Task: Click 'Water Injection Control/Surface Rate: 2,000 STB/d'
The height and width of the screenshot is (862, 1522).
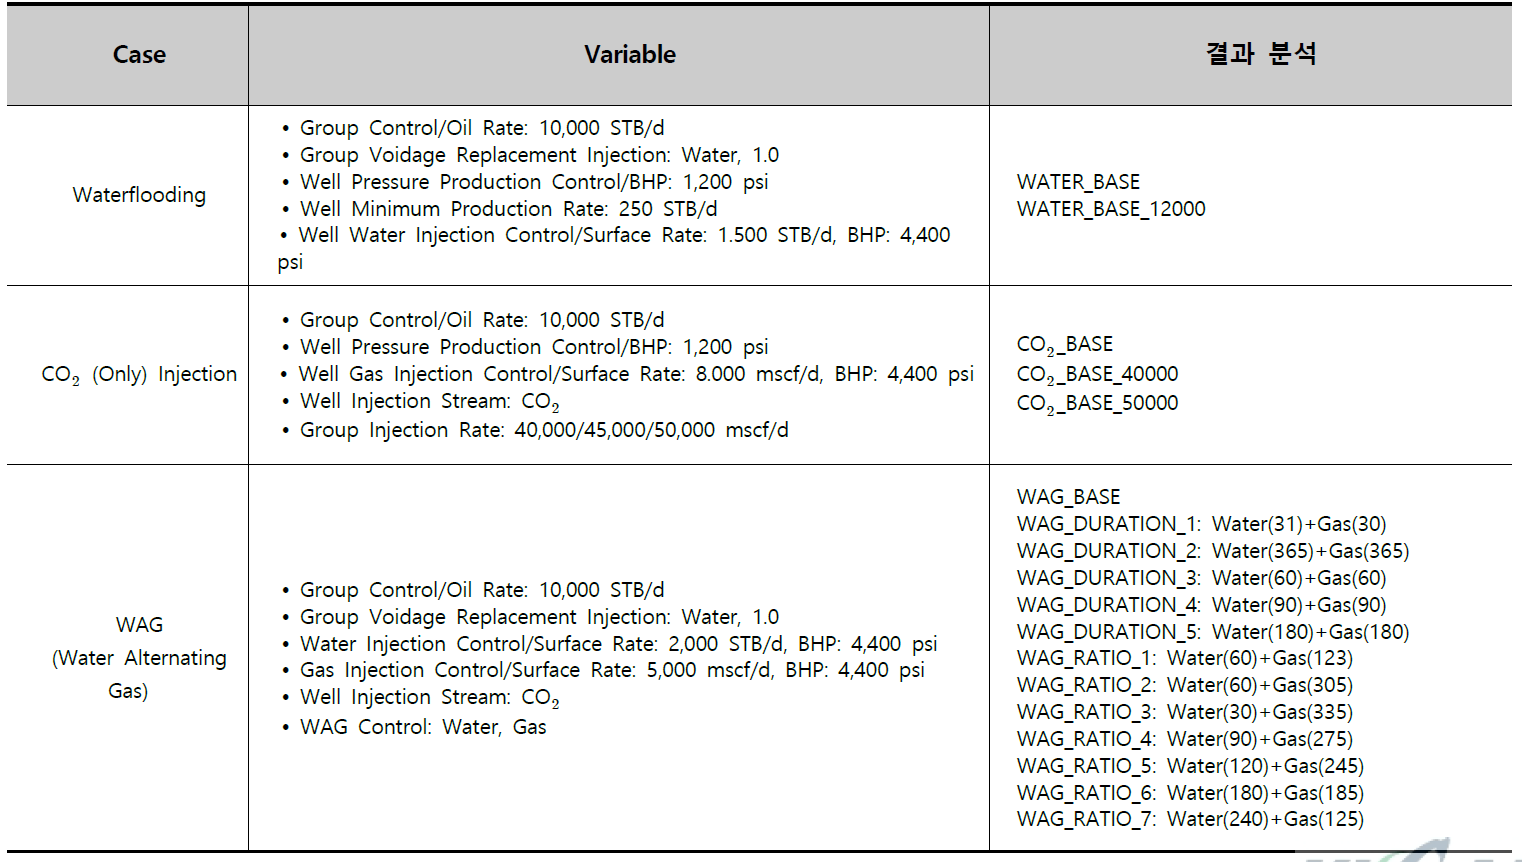Action: click(x=542, y=644)
